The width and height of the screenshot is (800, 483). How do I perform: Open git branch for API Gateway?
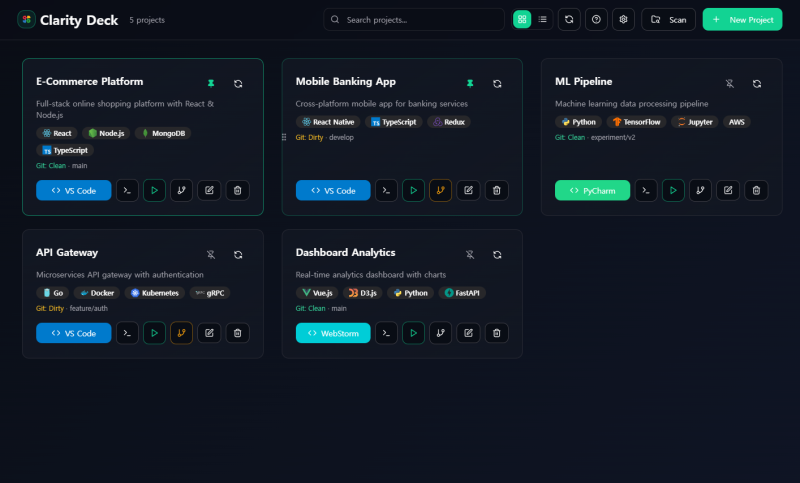[x=181, y=333]
